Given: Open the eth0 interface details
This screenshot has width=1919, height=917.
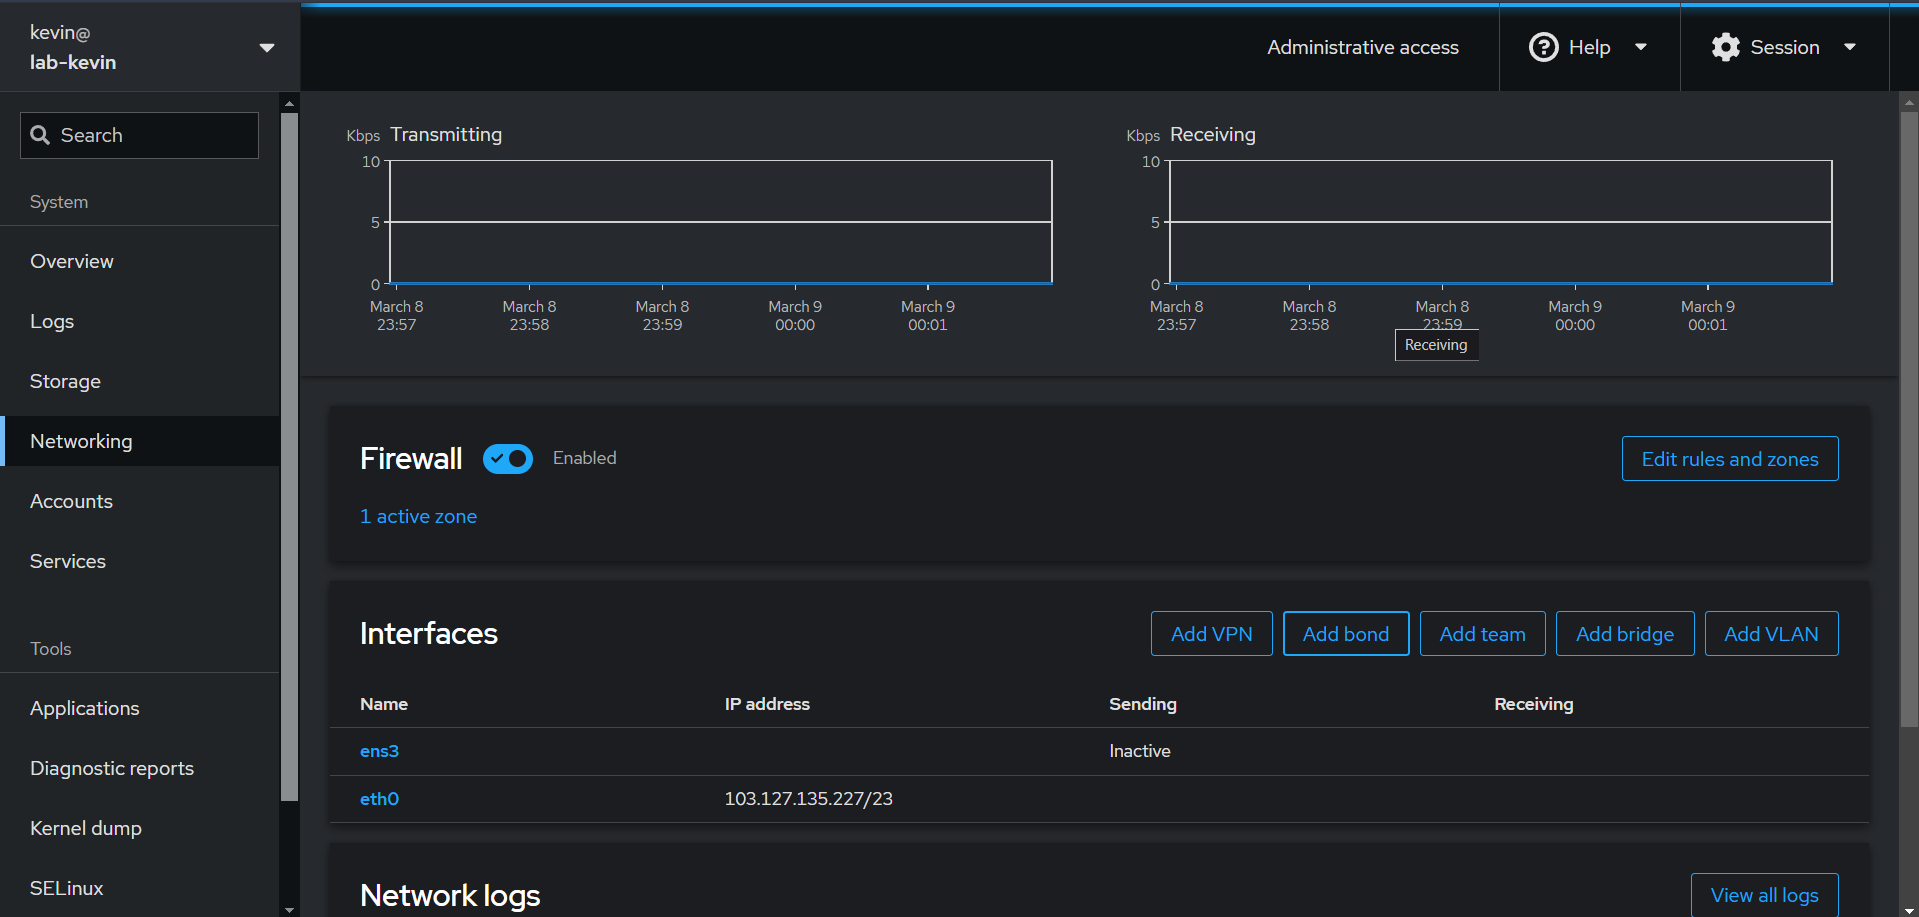Looking at the screenshot, I should pos(379,799).
